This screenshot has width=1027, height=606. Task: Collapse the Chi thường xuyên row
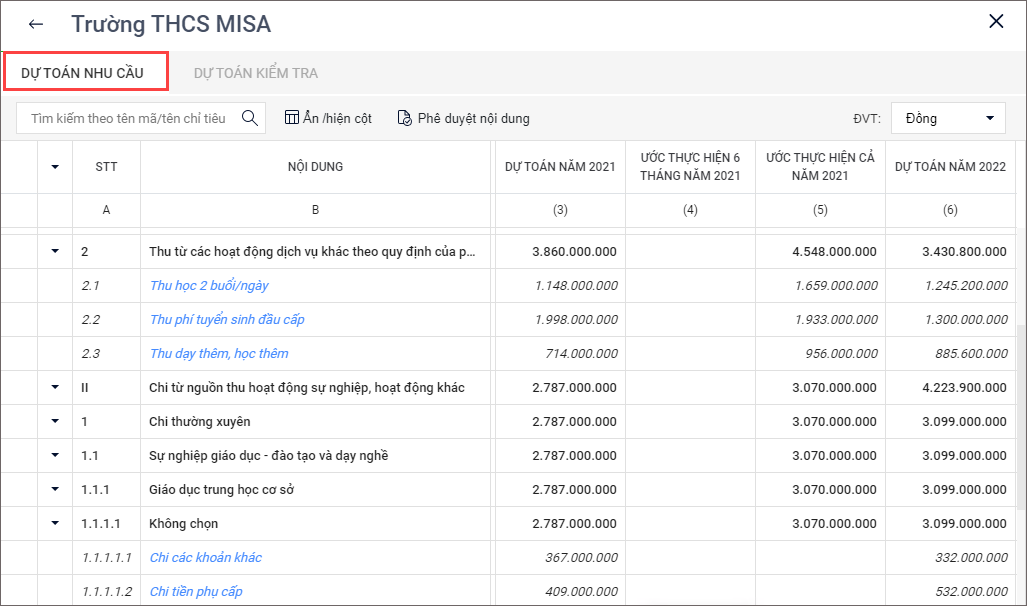coord(55,421)
